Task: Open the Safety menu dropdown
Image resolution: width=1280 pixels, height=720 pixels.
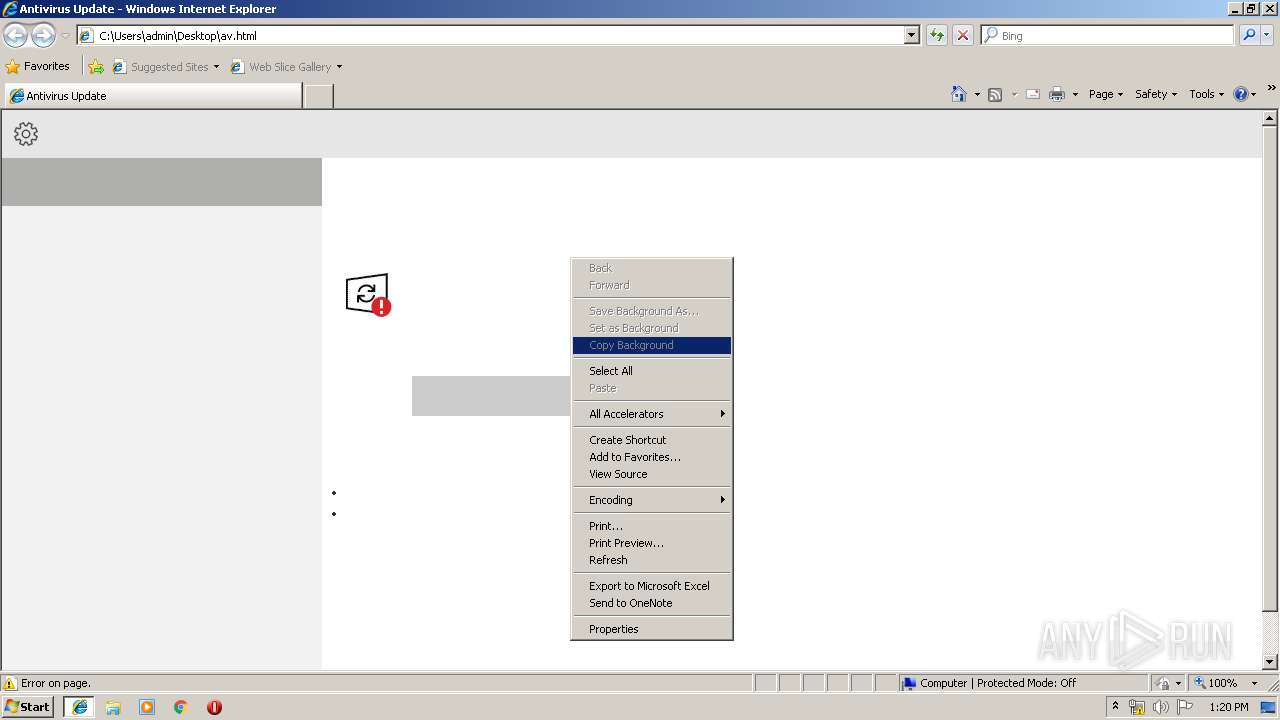Action: (1156, 94)
